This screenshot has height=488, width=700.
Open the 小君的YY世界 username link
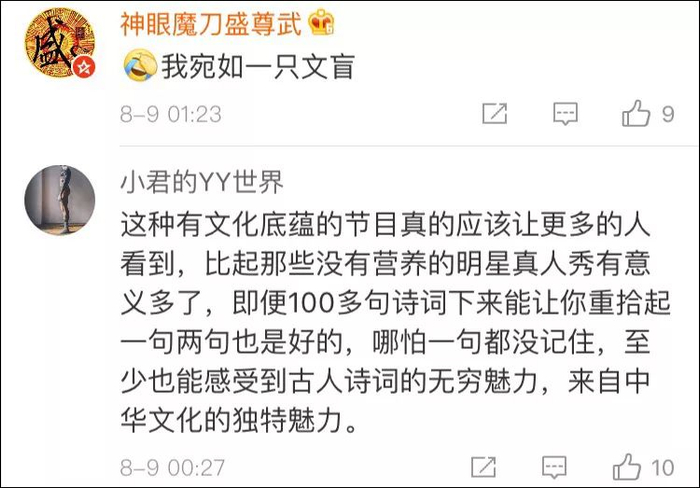[x=202, y=182]
